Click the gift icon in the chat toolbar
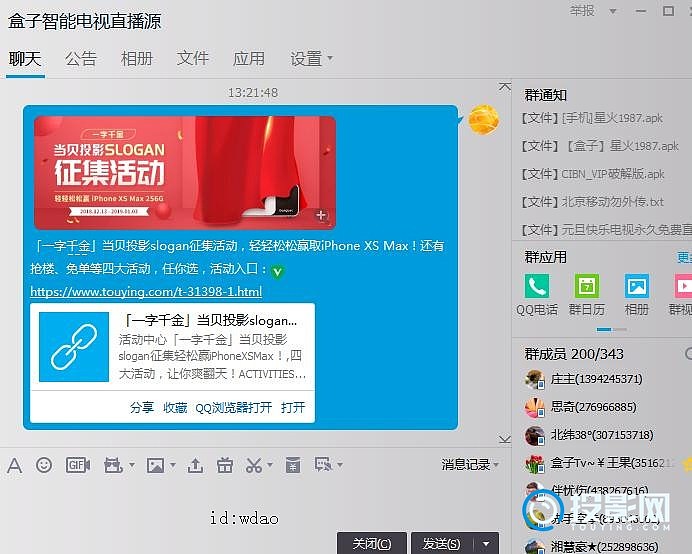 (225, 465)
